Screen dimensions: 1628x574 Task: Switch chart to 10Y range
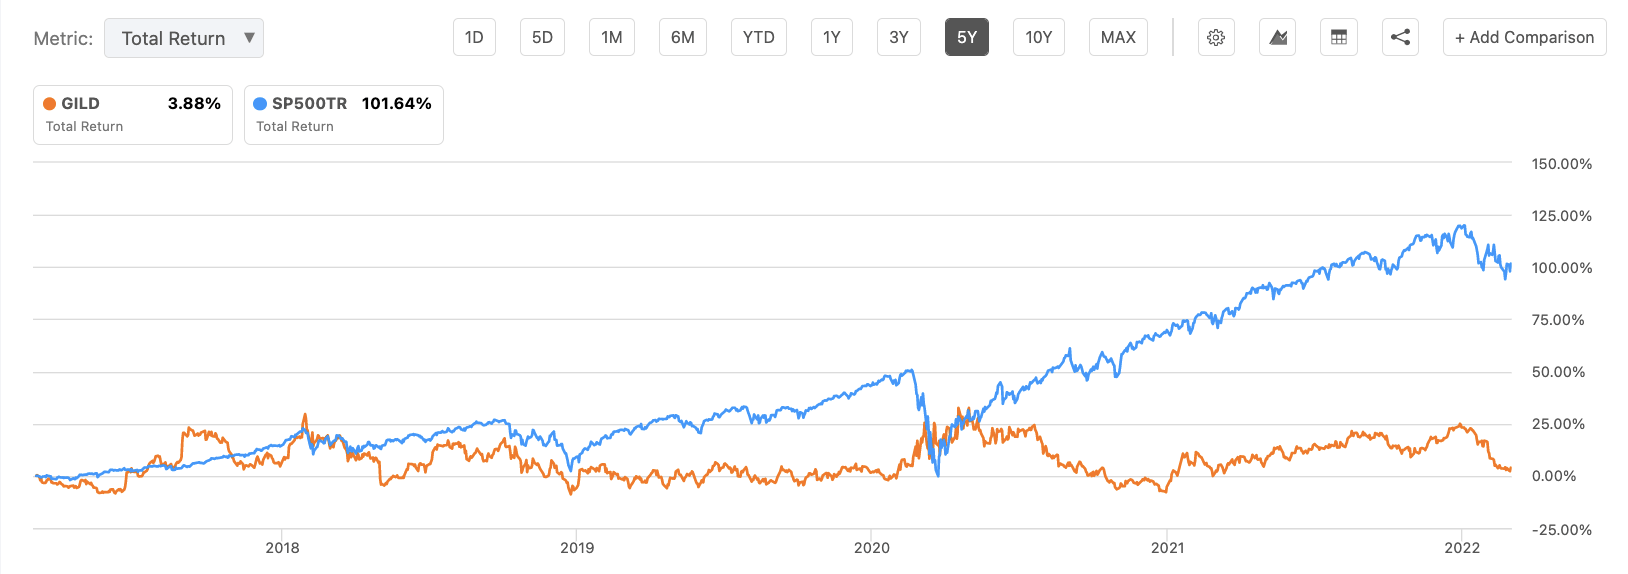click(1039, 38)
